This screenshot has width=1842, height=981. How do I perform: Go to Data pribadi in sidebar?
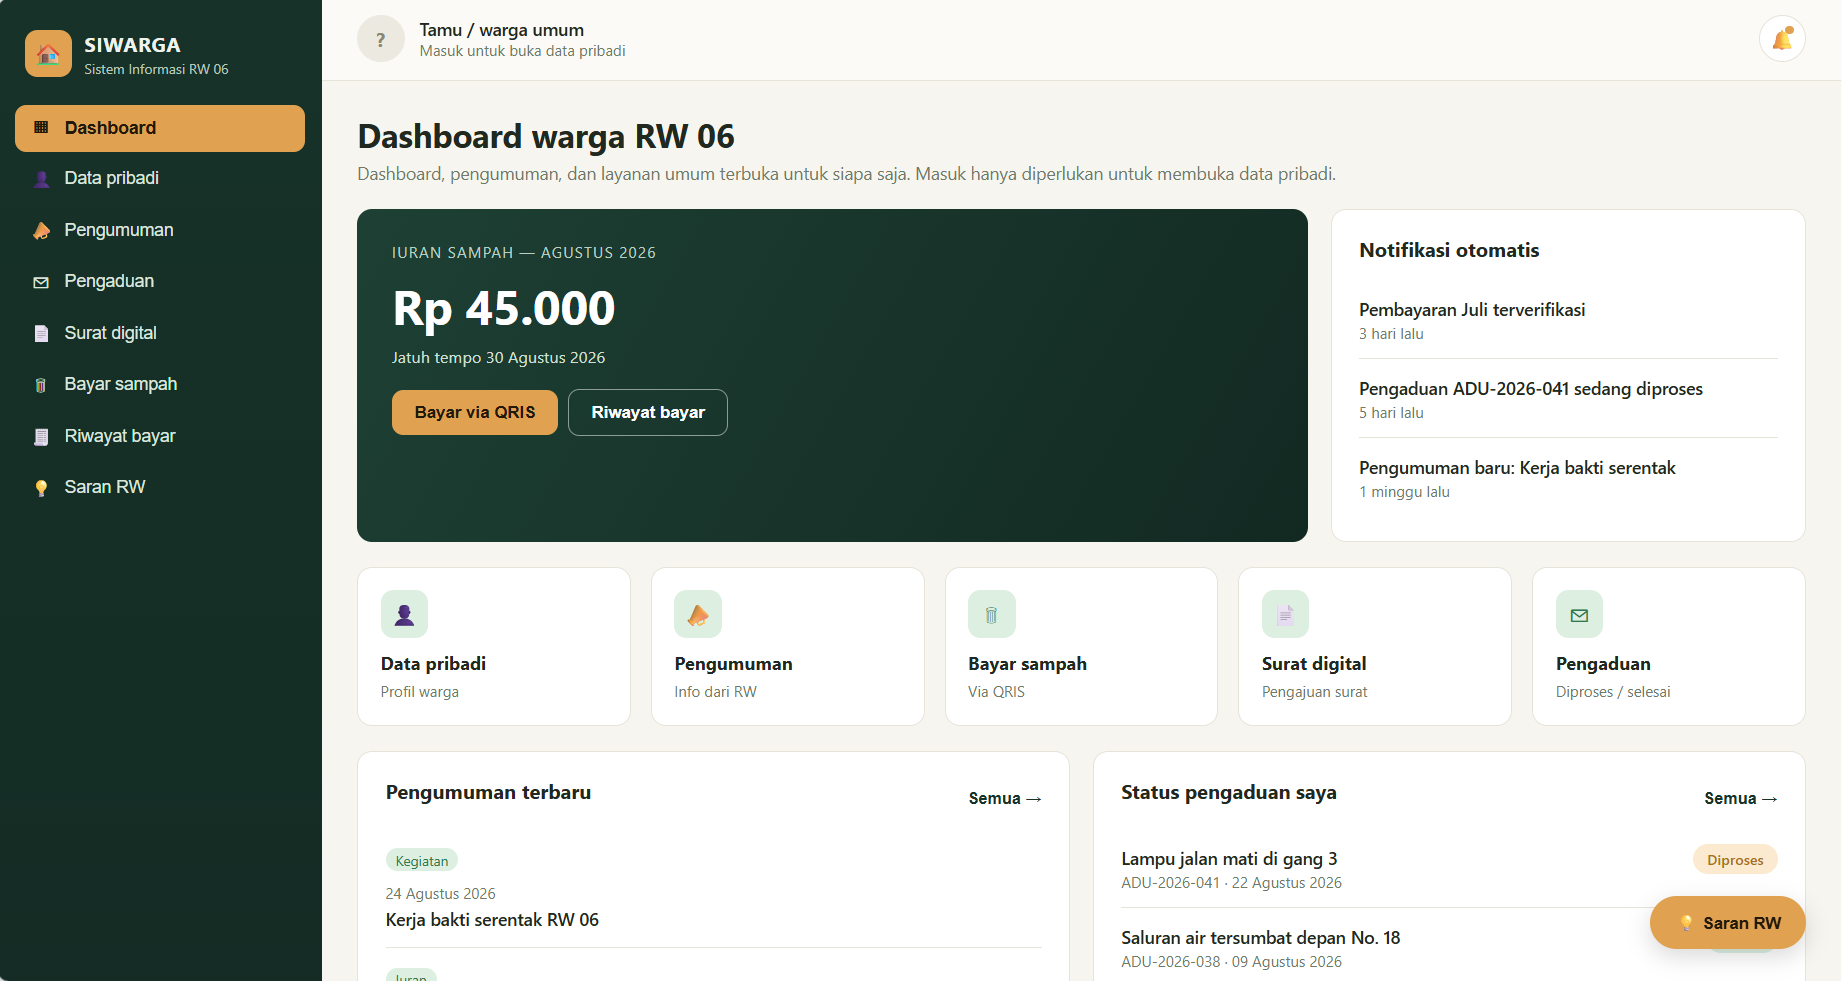(x=160, y=178)
